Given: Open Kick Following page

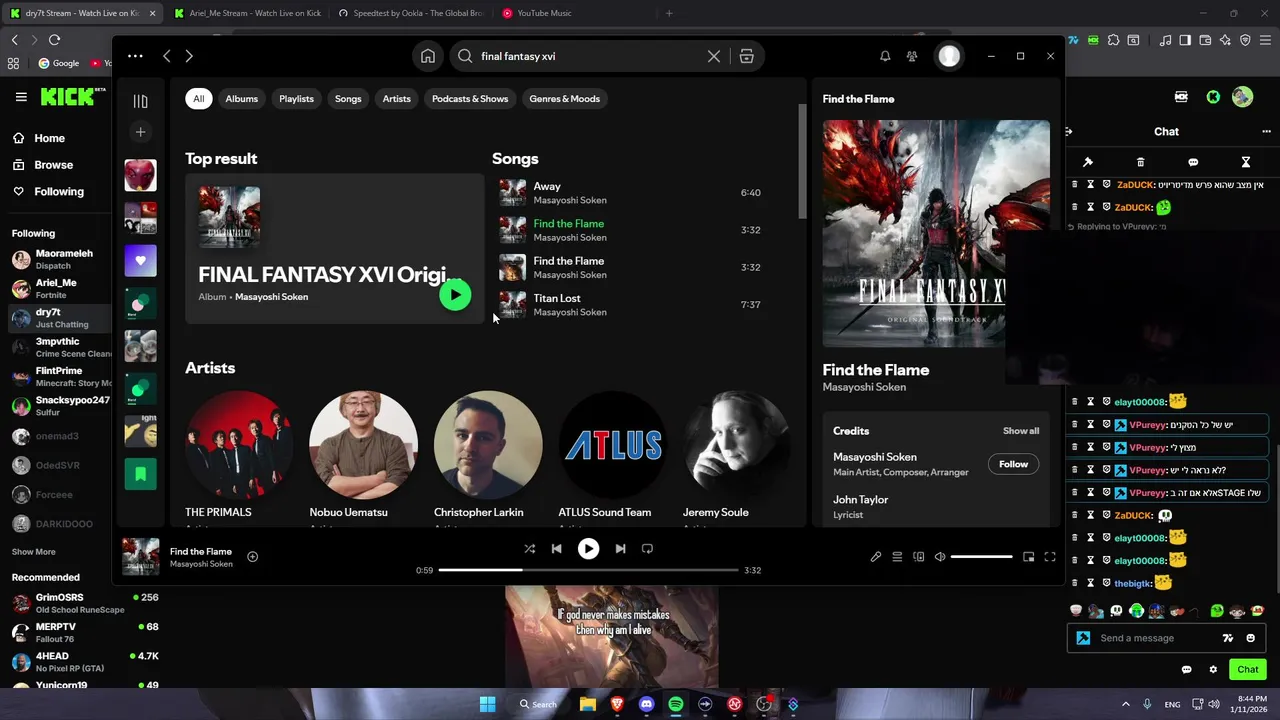Looking at the screenshot, I should [x=48, y=191].
